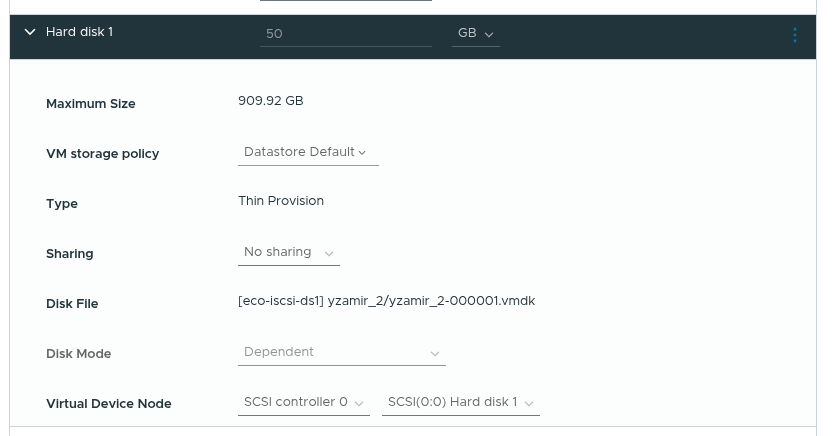Click the Maximum Size label
This screenshot has width=835, height=436.
91,104
